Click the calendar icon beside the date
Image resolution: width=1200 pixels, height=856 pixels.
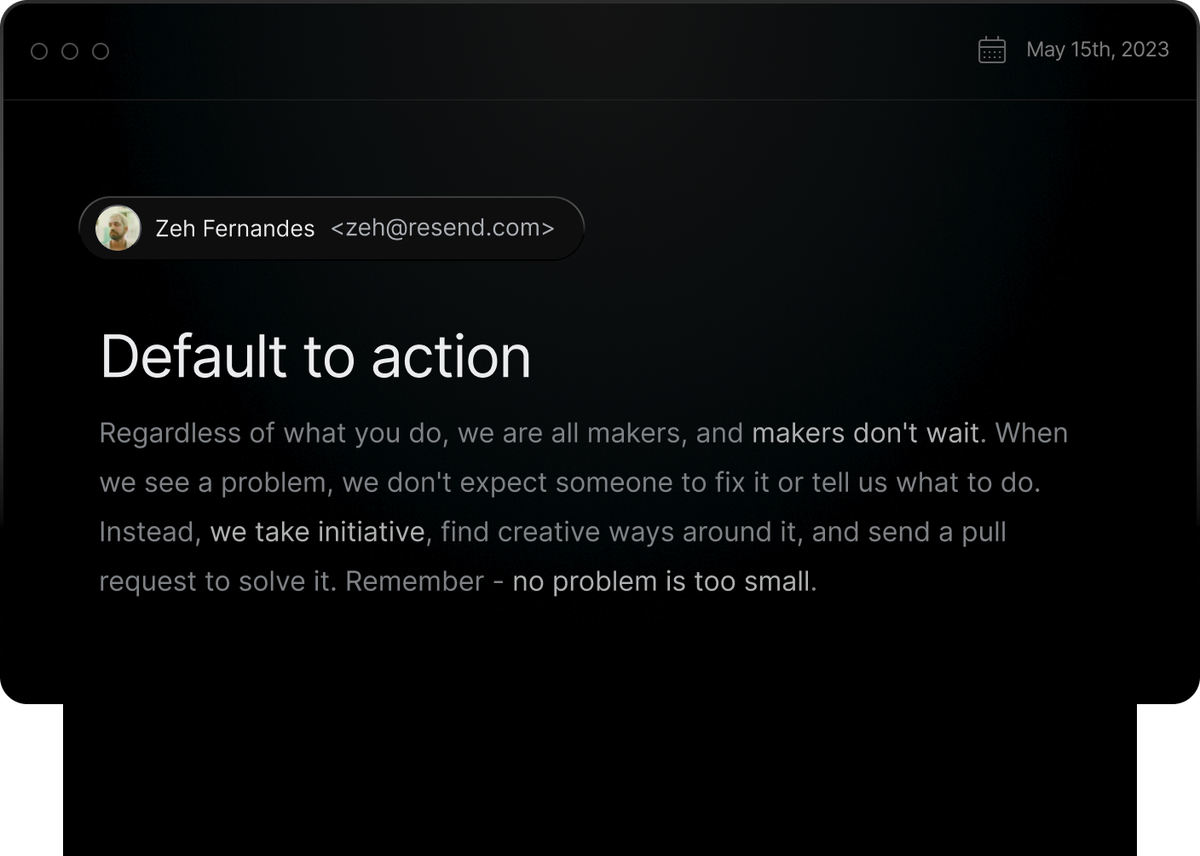(x=991, y=50)
